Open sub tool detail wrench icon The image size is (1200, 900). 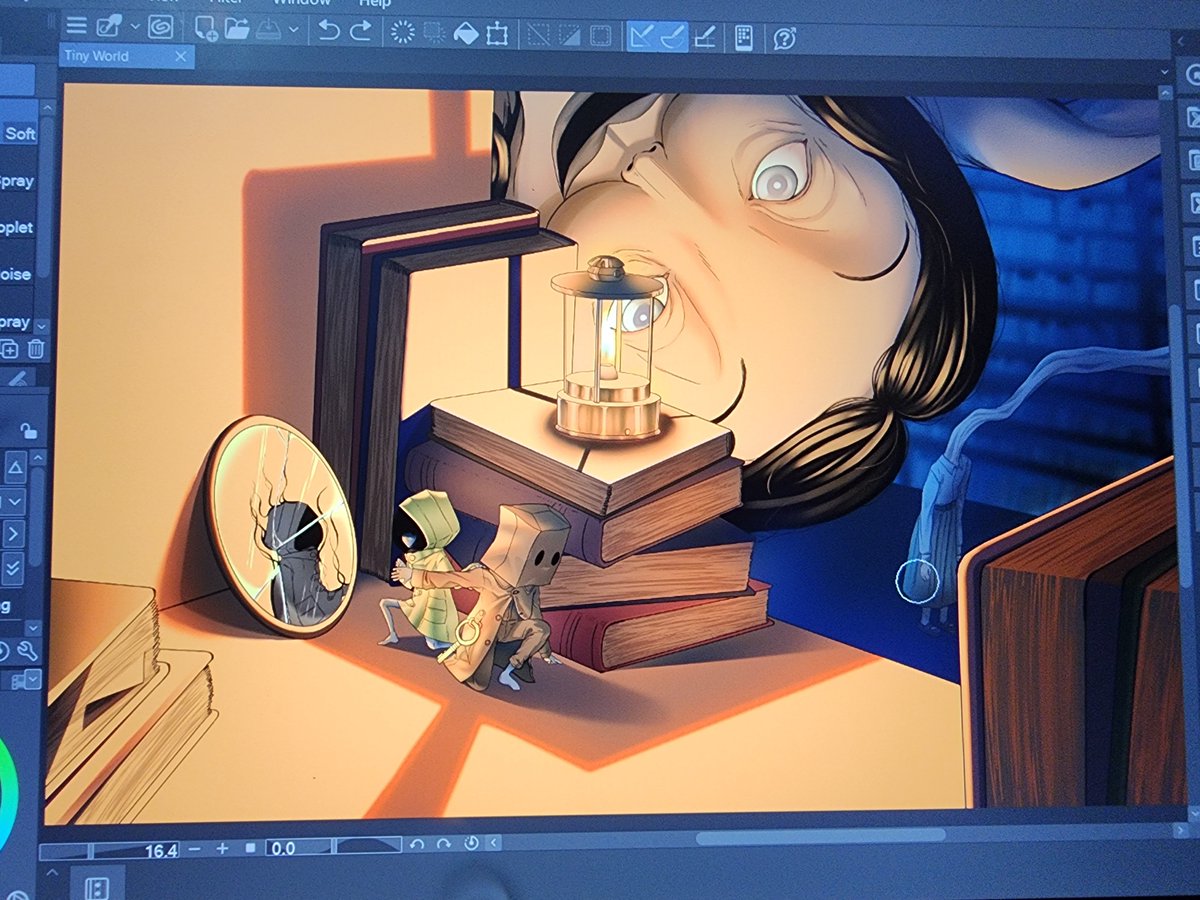(x=27, y=652)
